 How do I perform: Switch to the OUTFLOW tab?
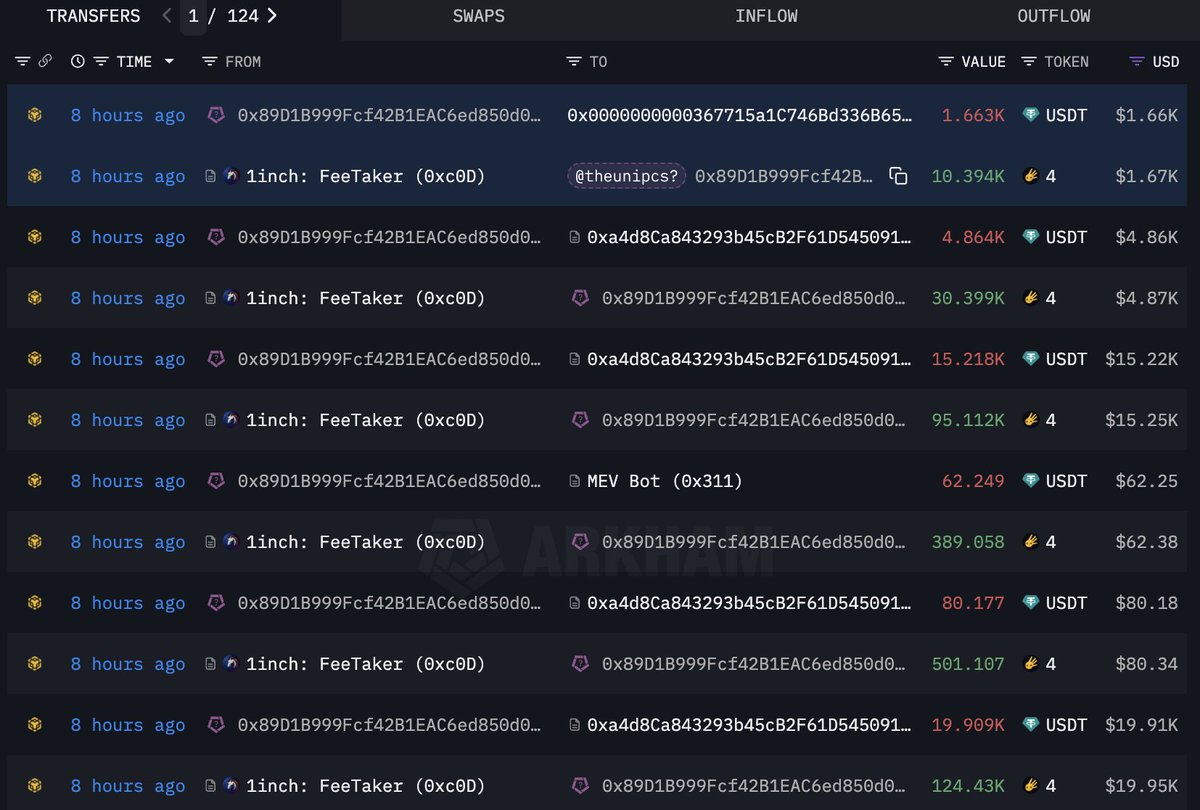point(1054,16)
